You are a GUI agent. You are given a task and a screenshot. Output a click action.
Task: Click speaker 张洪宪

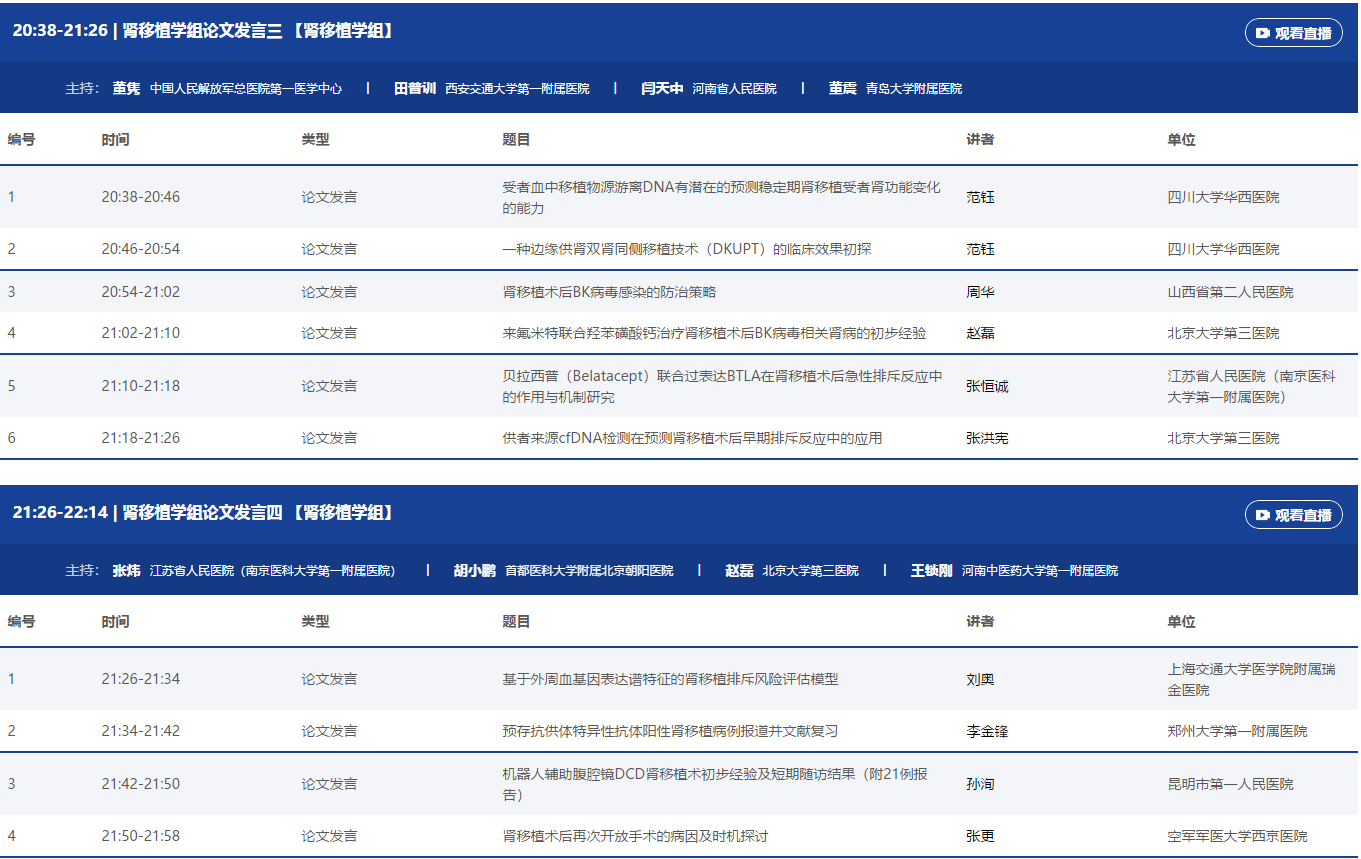point(987,438)
